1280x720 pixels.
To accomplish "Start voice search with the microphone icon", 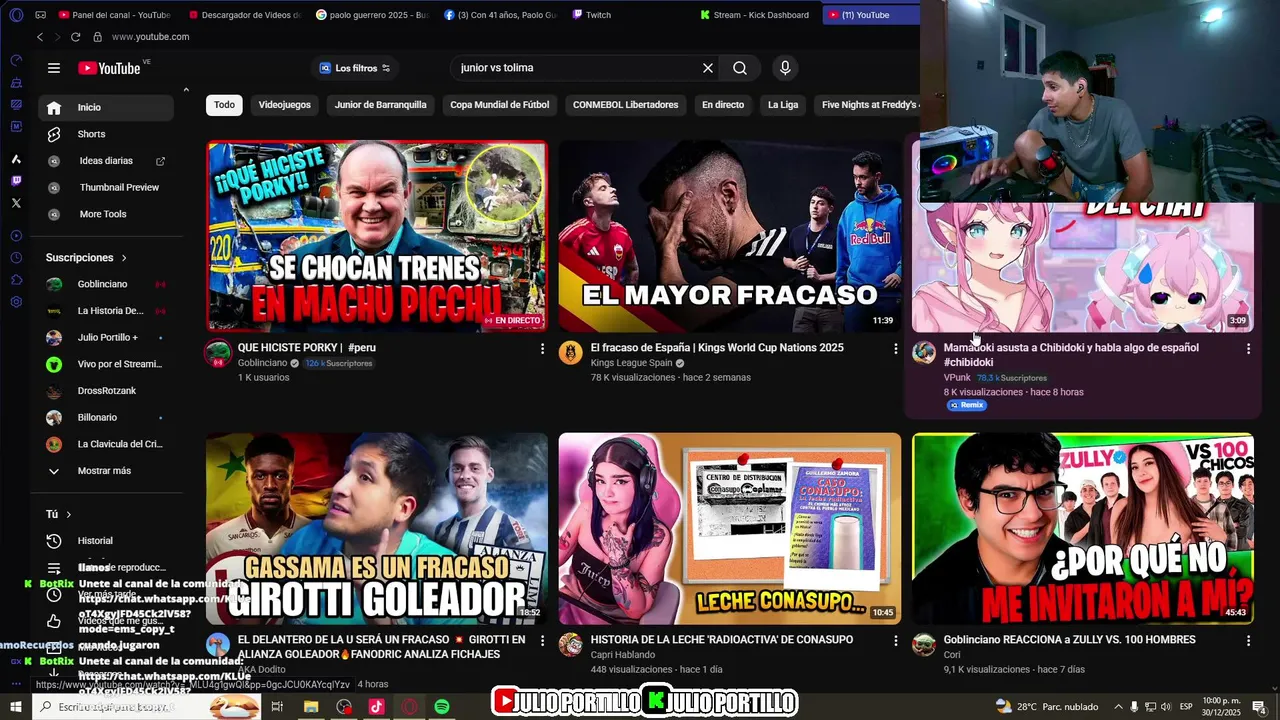I will (785, 68).
